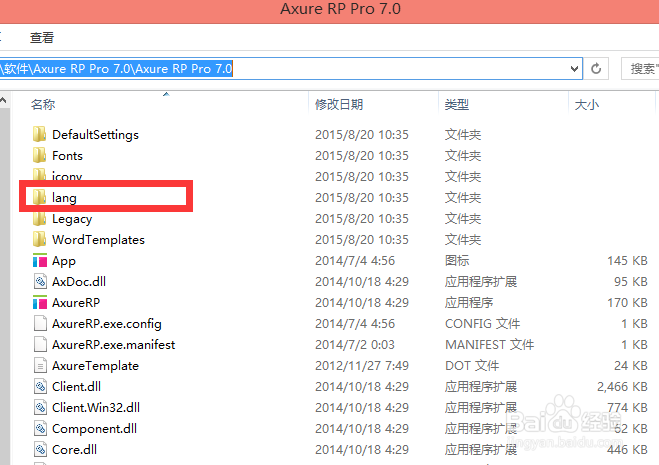Viewport: 659px width, 465px height.
Task: Click the 搜索 search box
Action: tap(640, 69)
